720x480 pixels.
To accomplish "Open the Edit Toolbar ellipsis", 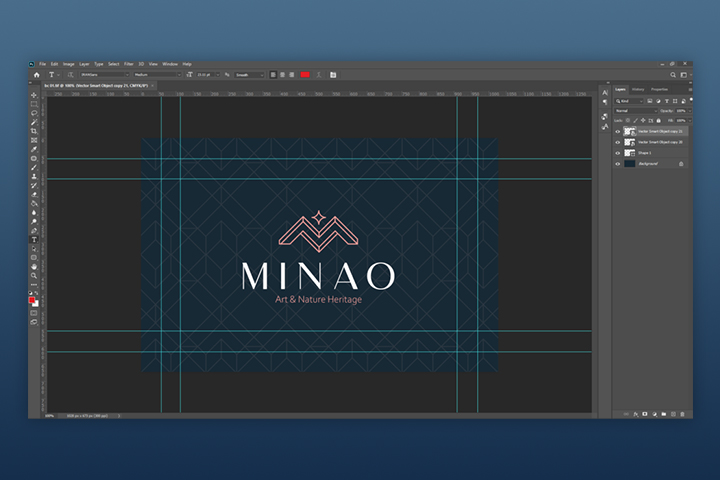I will tap(34, 285).
